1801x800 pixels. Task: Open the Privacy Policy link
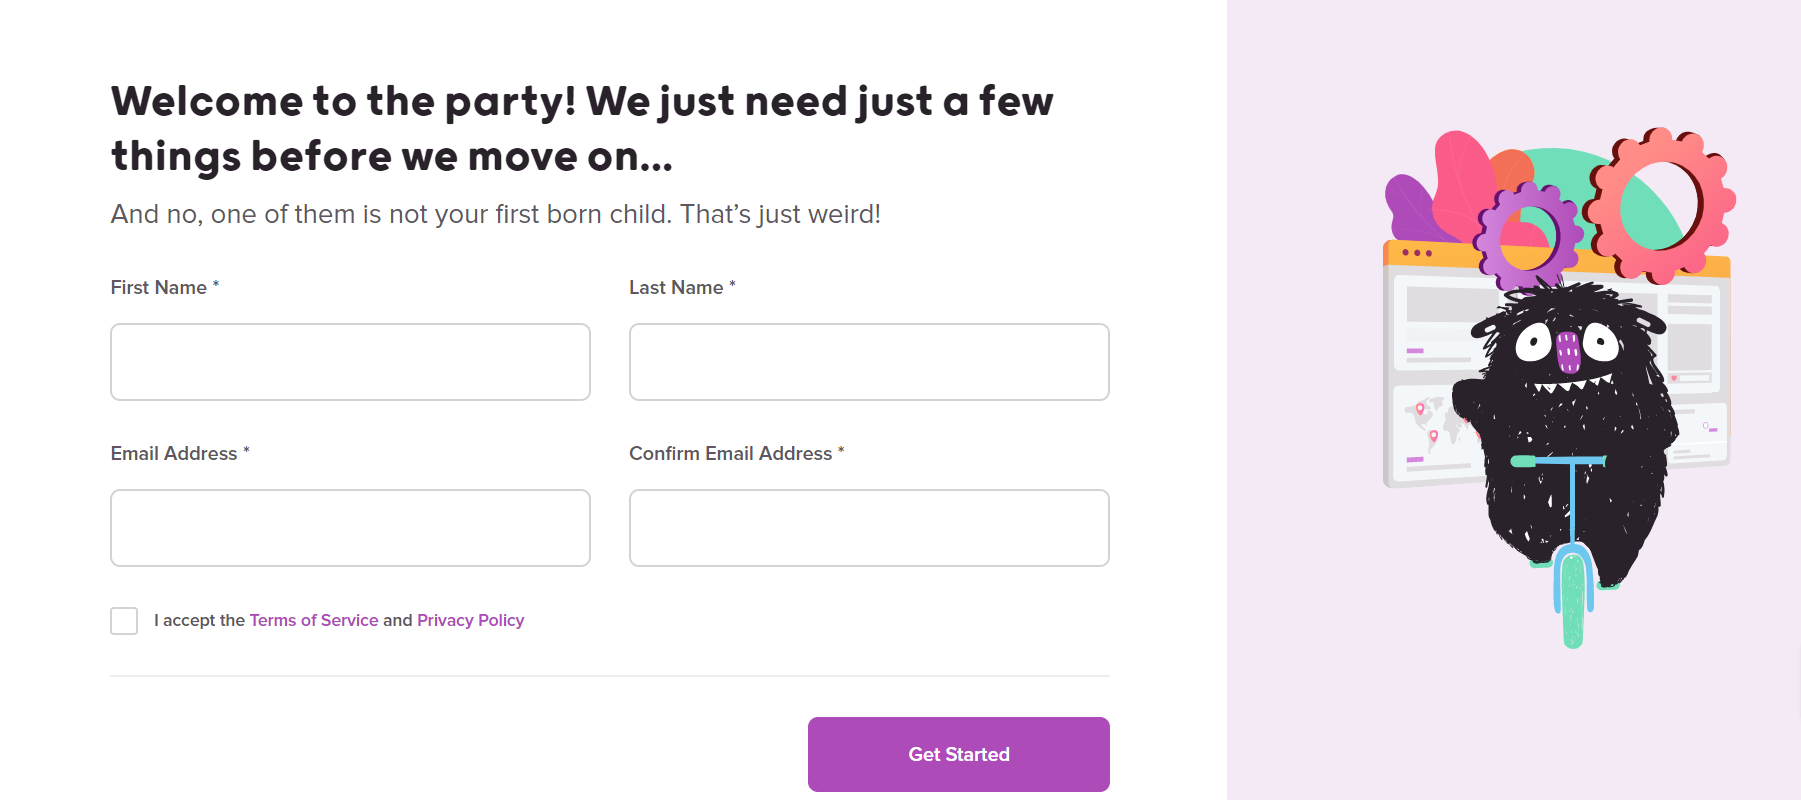[x=470, y=620]
